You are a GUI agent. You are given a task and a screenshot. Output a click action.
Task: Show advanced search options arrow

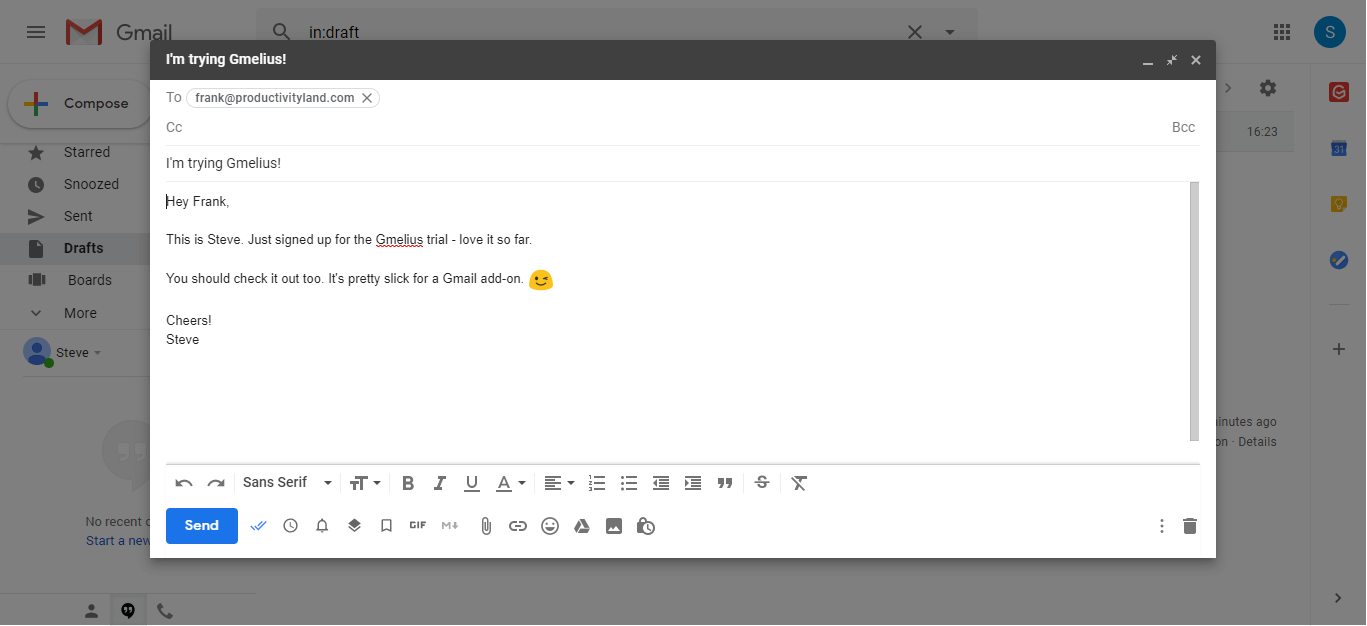pyautogui.click(x=950, y=32)
